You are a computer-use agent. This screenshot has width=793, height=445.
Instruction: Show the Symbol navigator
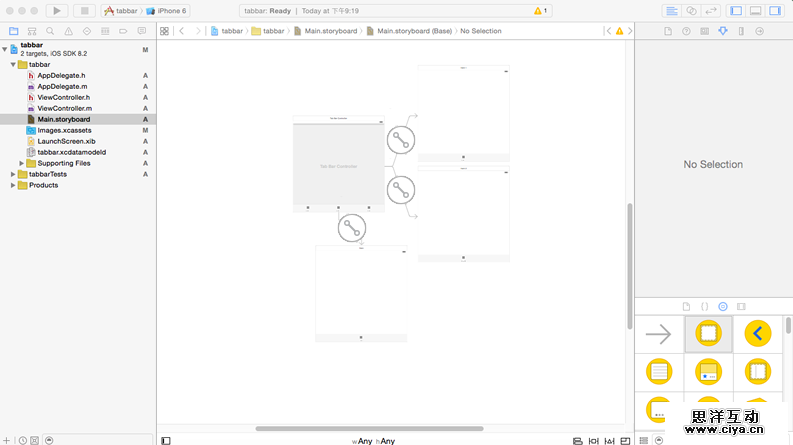tap(32, 31)
